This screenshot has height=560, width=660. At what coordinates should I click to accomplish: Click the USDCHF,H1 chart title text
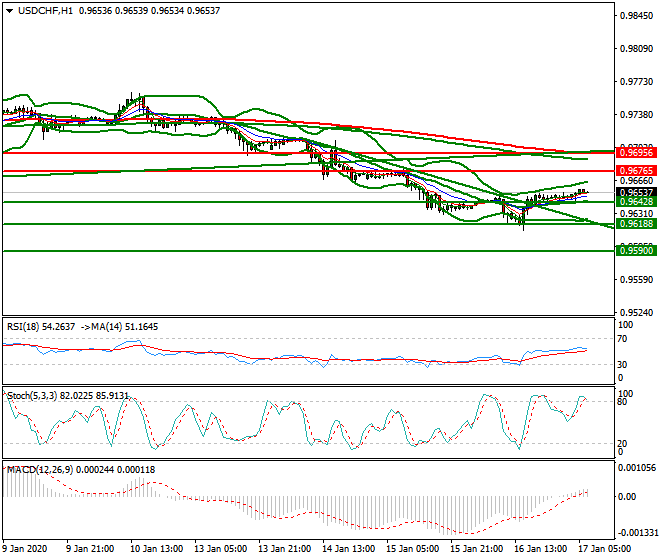tap(45, 11)
